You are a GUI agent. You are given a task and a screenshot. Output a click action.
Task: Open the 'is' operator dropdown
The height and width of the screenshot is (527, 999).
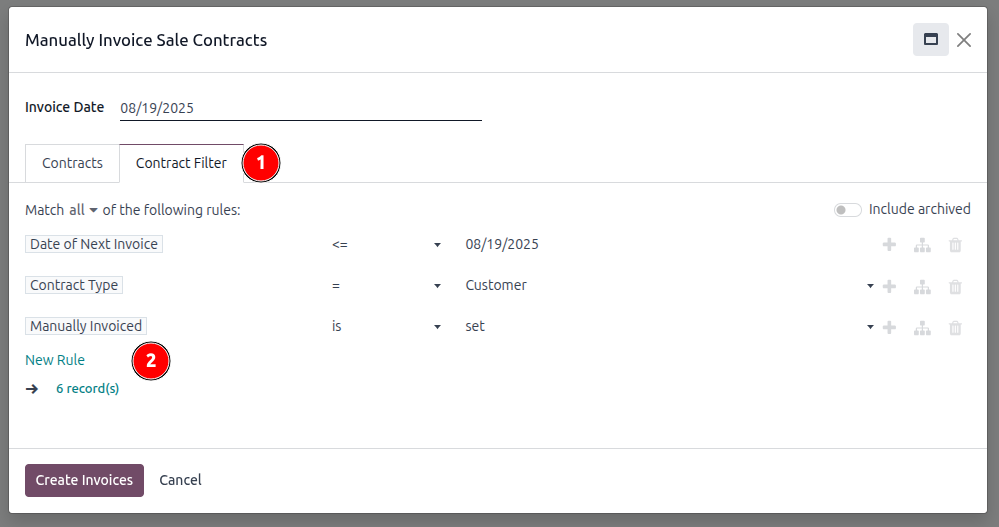point(386,326)
